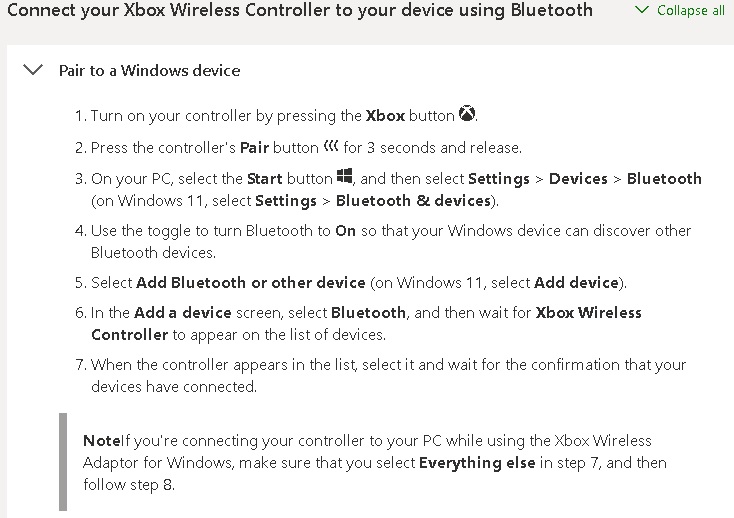The height and width of the screenshot is (518, 734).
Task: Click the bold word Xbox in step 1
Action: (385, 116)
